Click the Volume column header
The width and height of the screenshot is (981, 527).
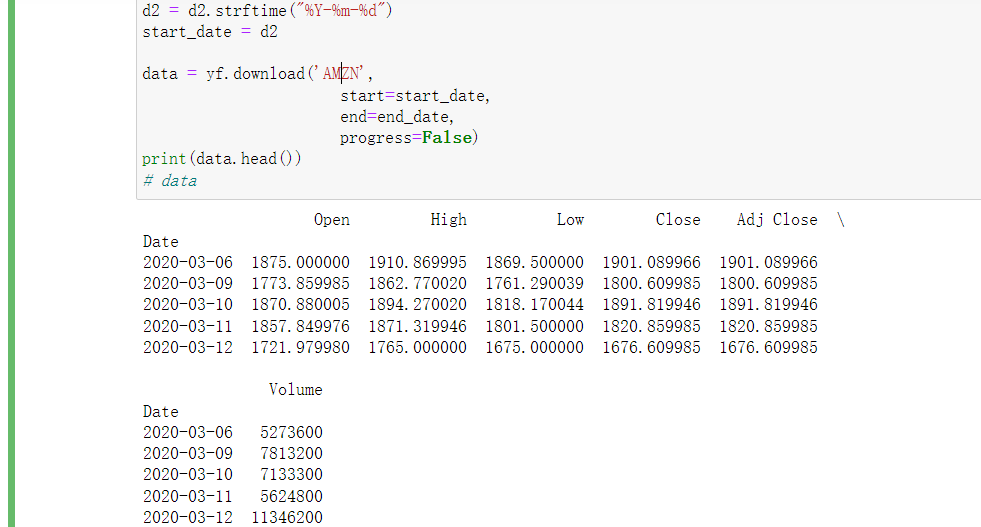295,389
